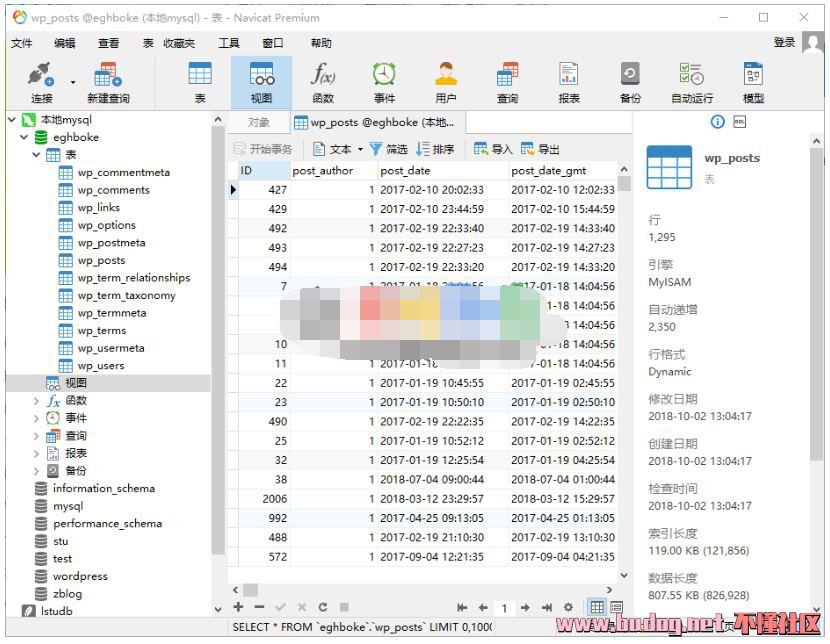
Task: Click the data grid vertical scrollbar thumb
Action: (x=624, y=183)
